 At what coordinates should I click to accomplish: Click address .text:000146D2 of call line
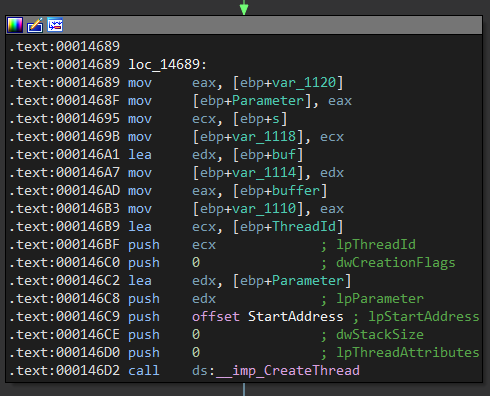65,370
